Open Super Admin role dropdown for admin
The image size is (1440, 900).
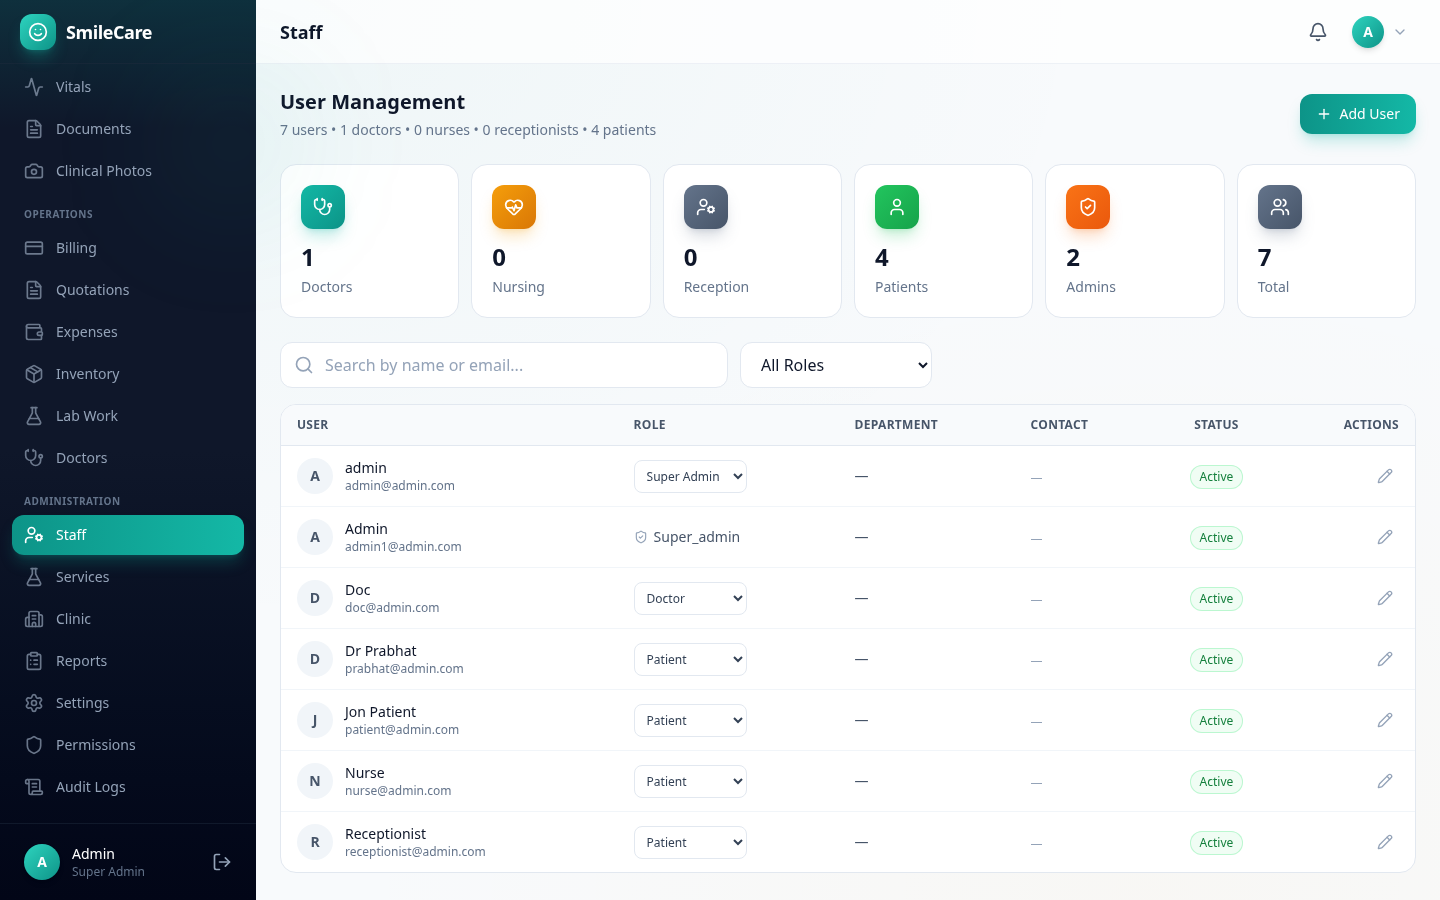pos(690,476)
